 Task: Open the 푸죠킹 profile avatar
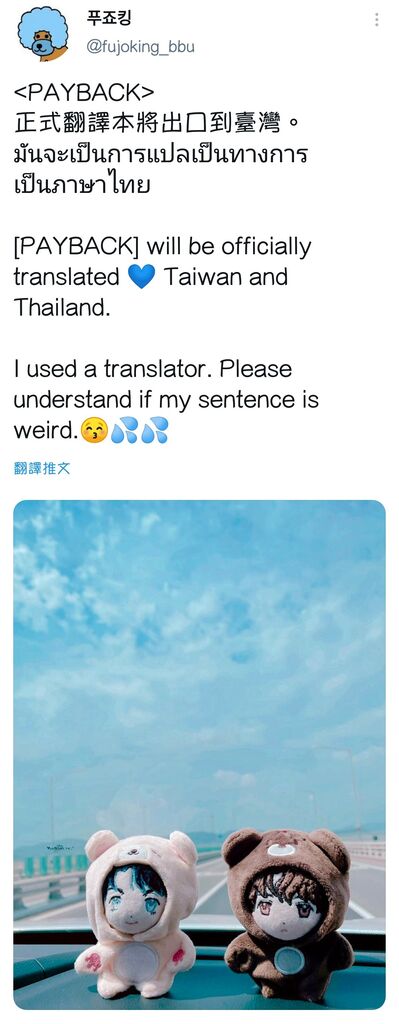pyautogui.click(x=42, y=33)
